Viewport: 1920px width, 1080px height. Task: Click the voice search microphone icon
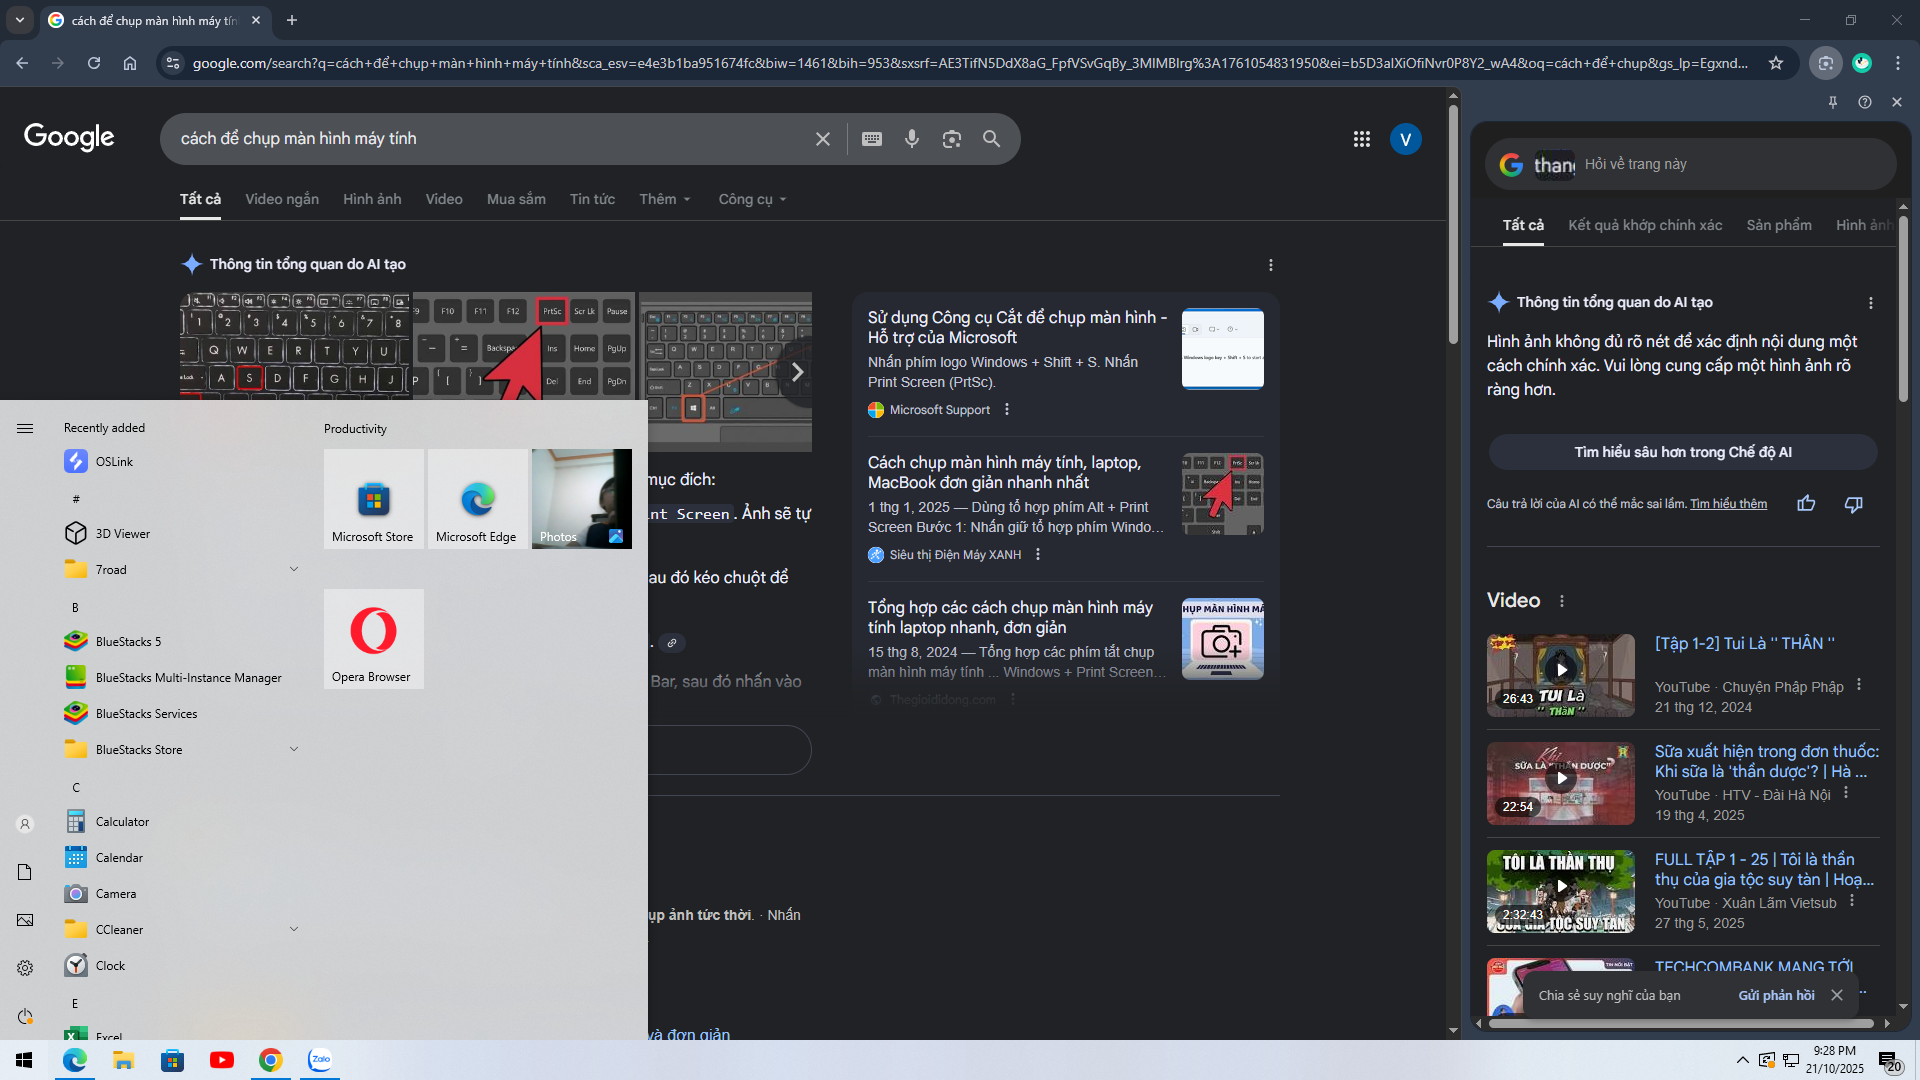pyautogui.click(x=911, y=139)
